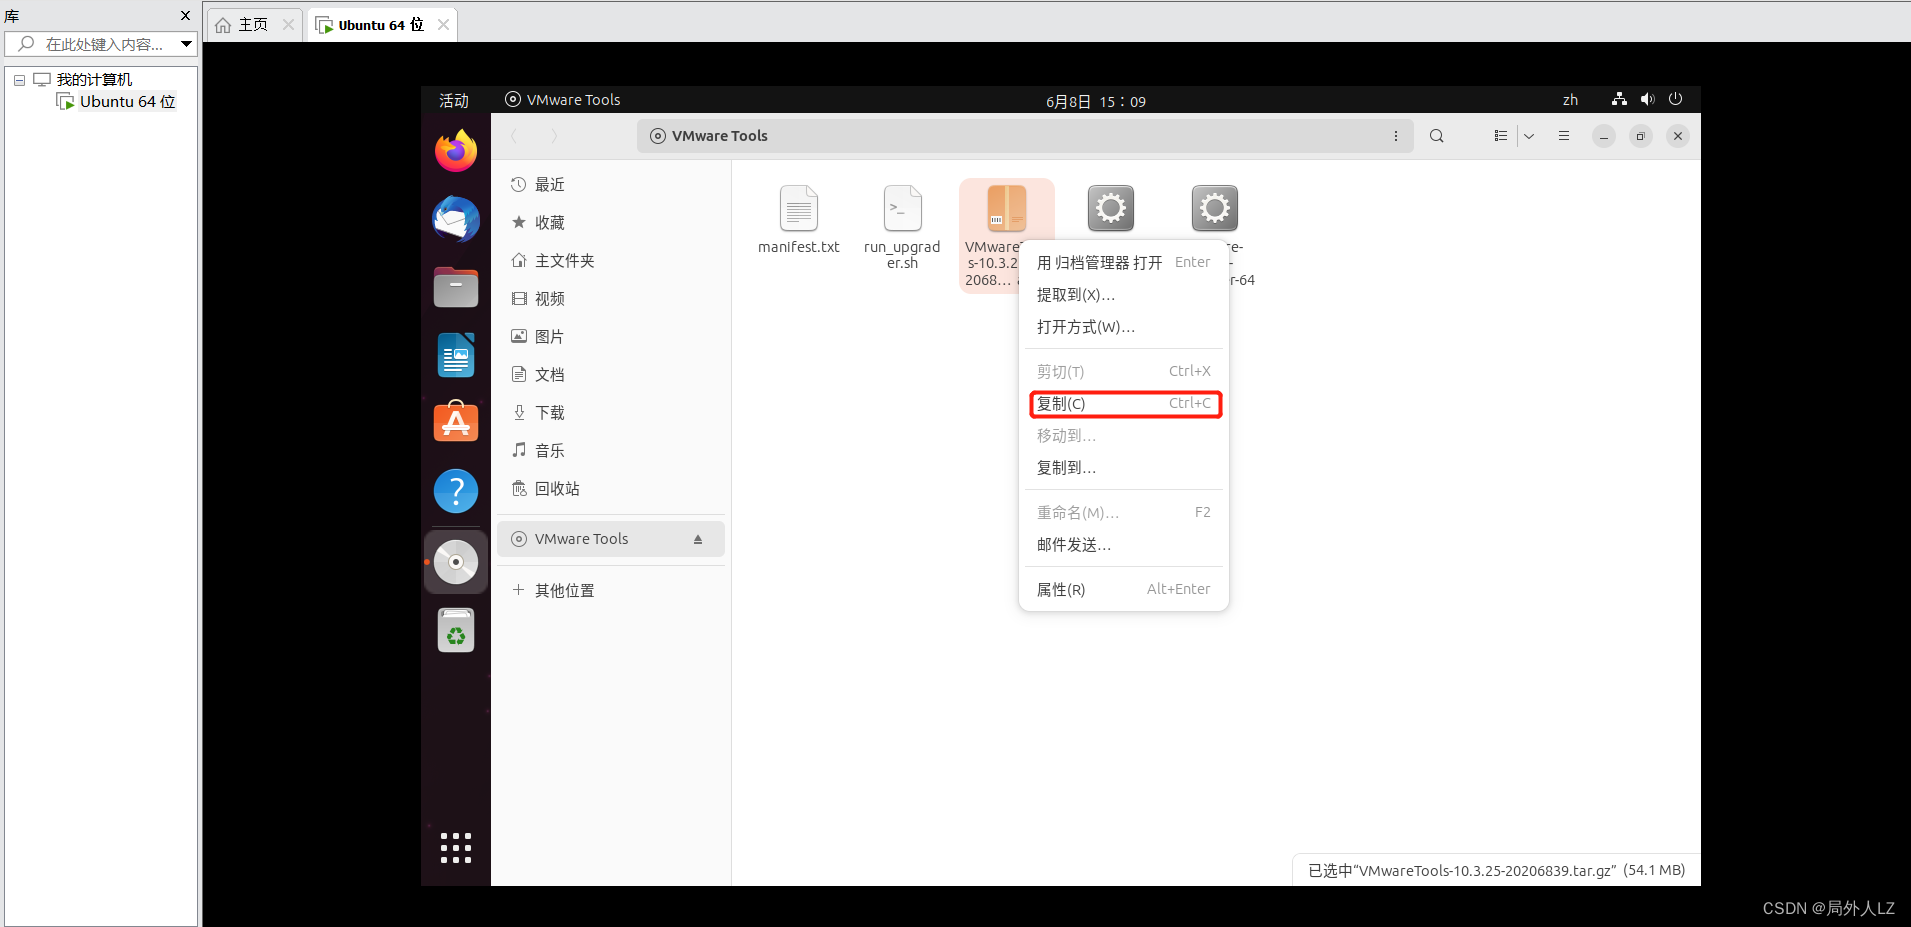
Task: Click the search icon in Files toolbar
Action: click(x=1437, y=136)
